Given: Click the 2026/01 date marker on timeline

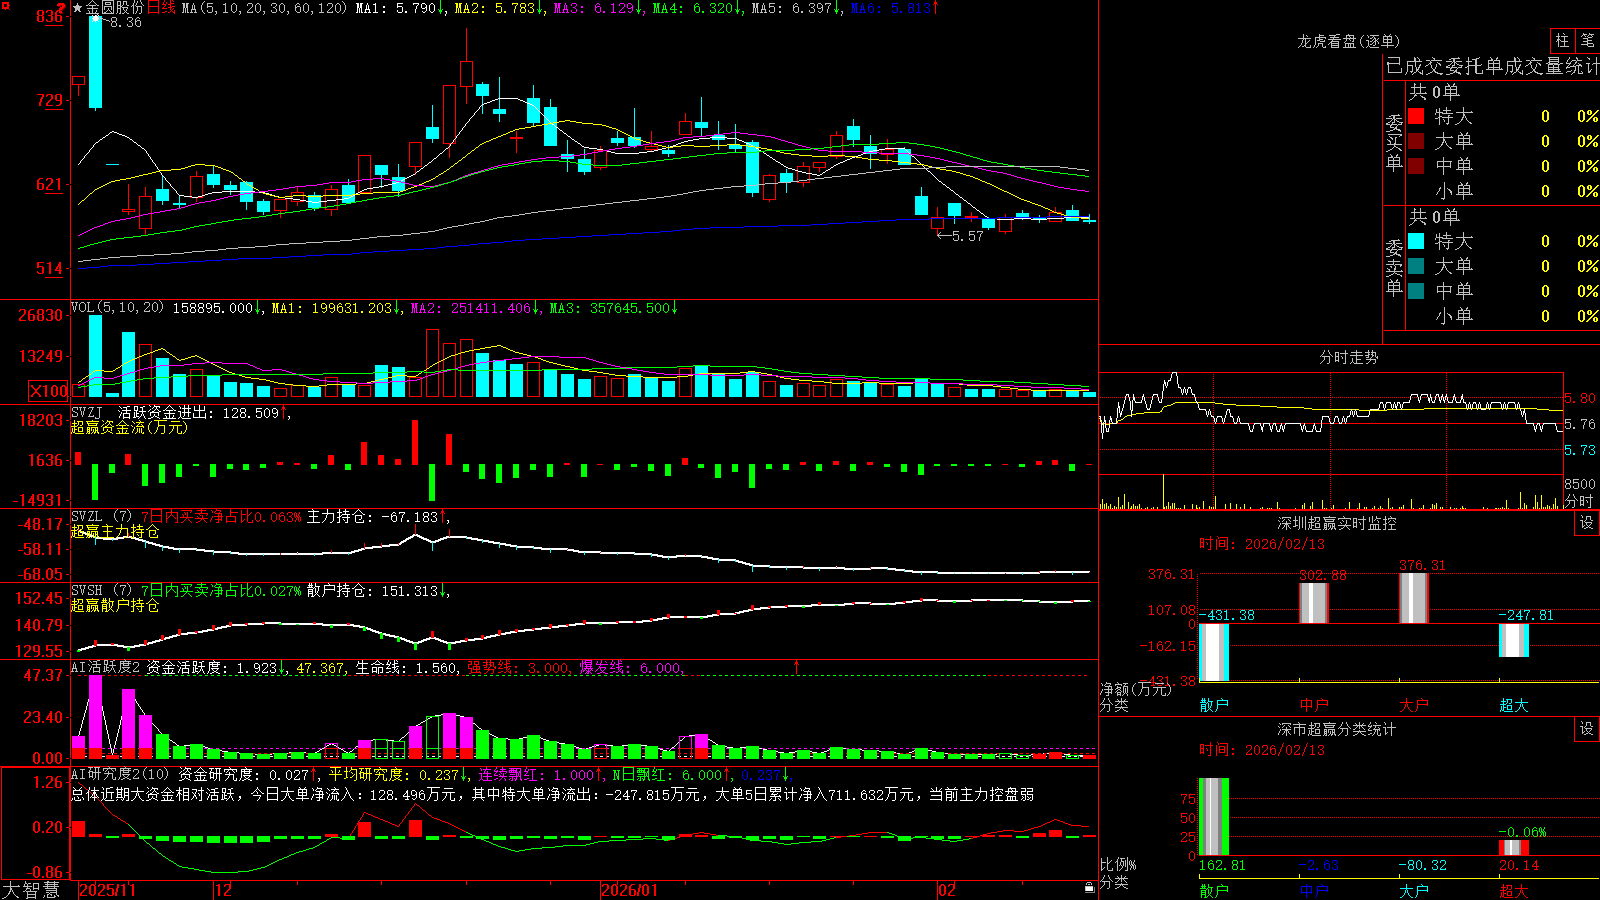Looking at the screenshot, I should [x=630, y=890].
